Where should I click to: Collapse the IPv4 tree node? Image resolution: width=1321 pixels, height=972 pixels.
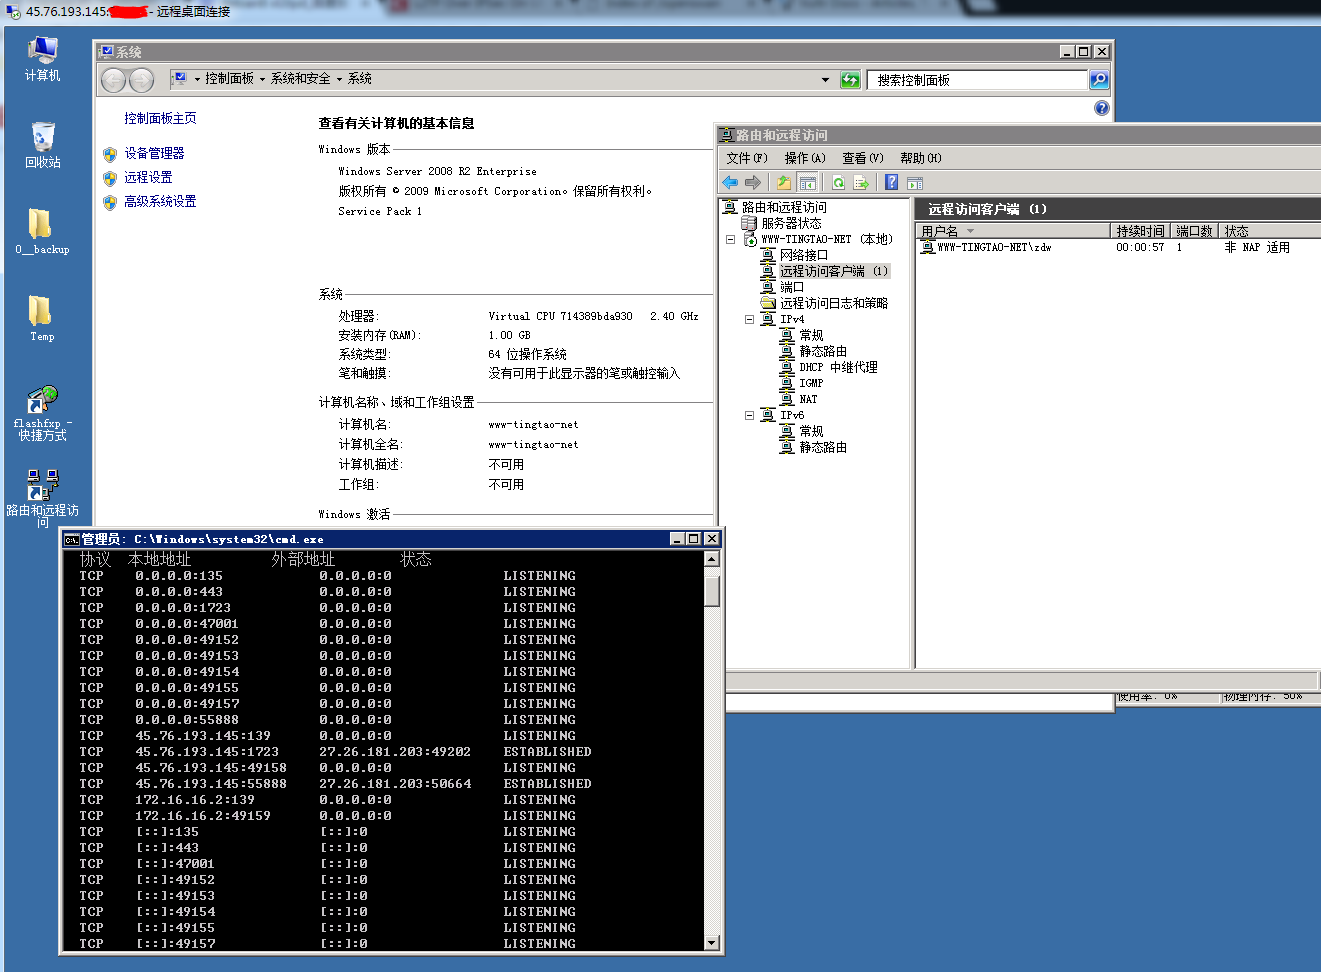[749, 319]
